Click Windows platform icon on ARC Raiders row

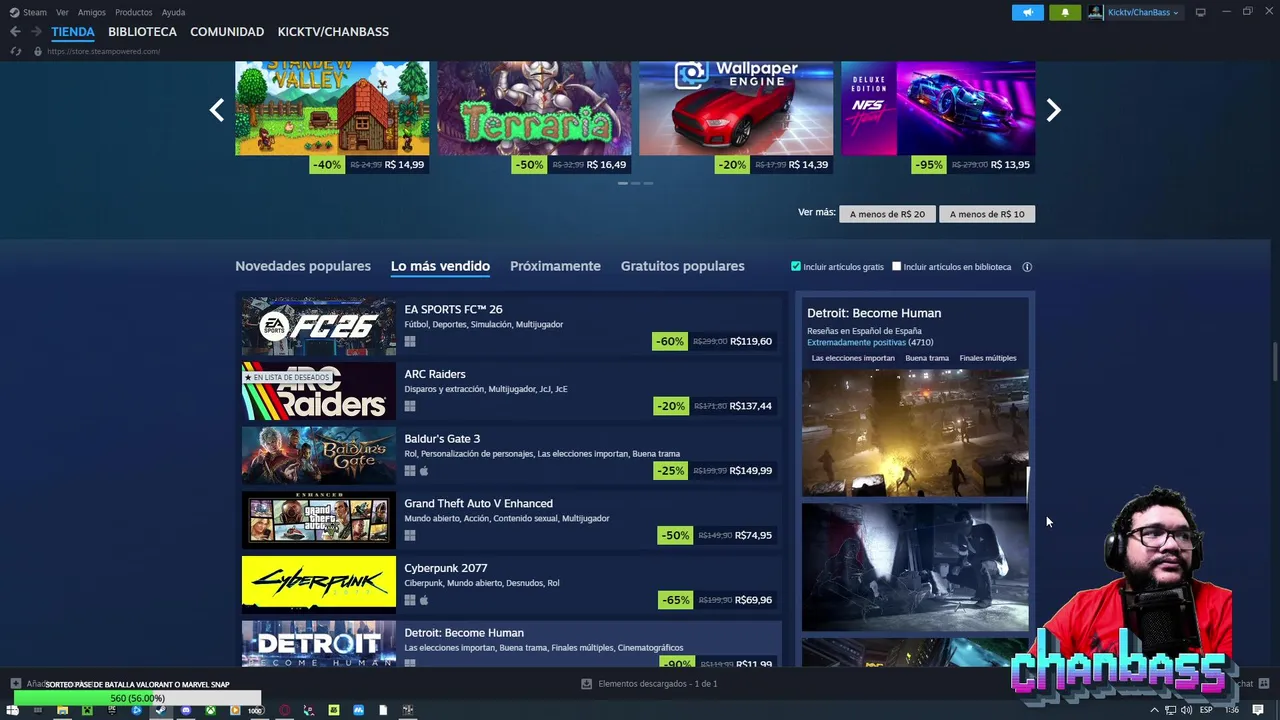(x=410, y=406)
